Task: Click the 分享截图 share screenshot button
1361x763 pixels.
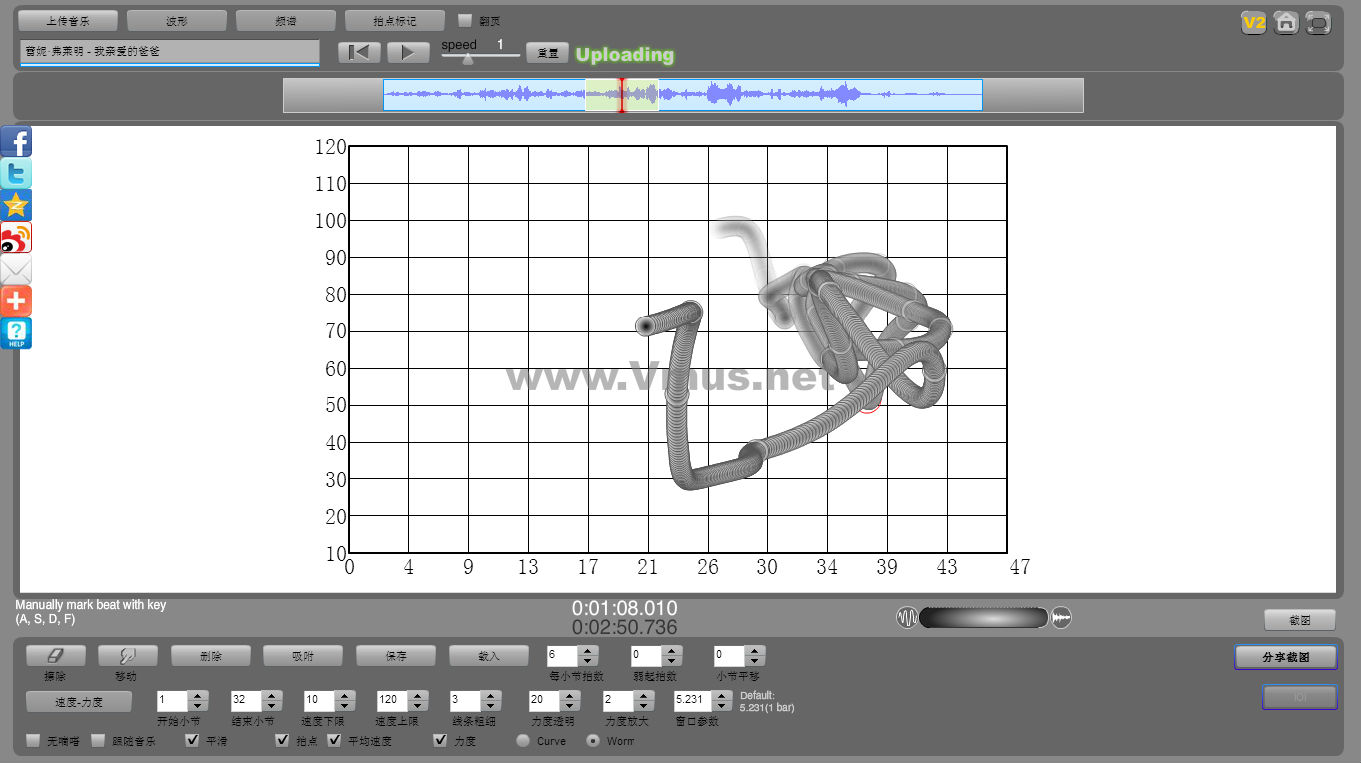Action: point(1285,657)
